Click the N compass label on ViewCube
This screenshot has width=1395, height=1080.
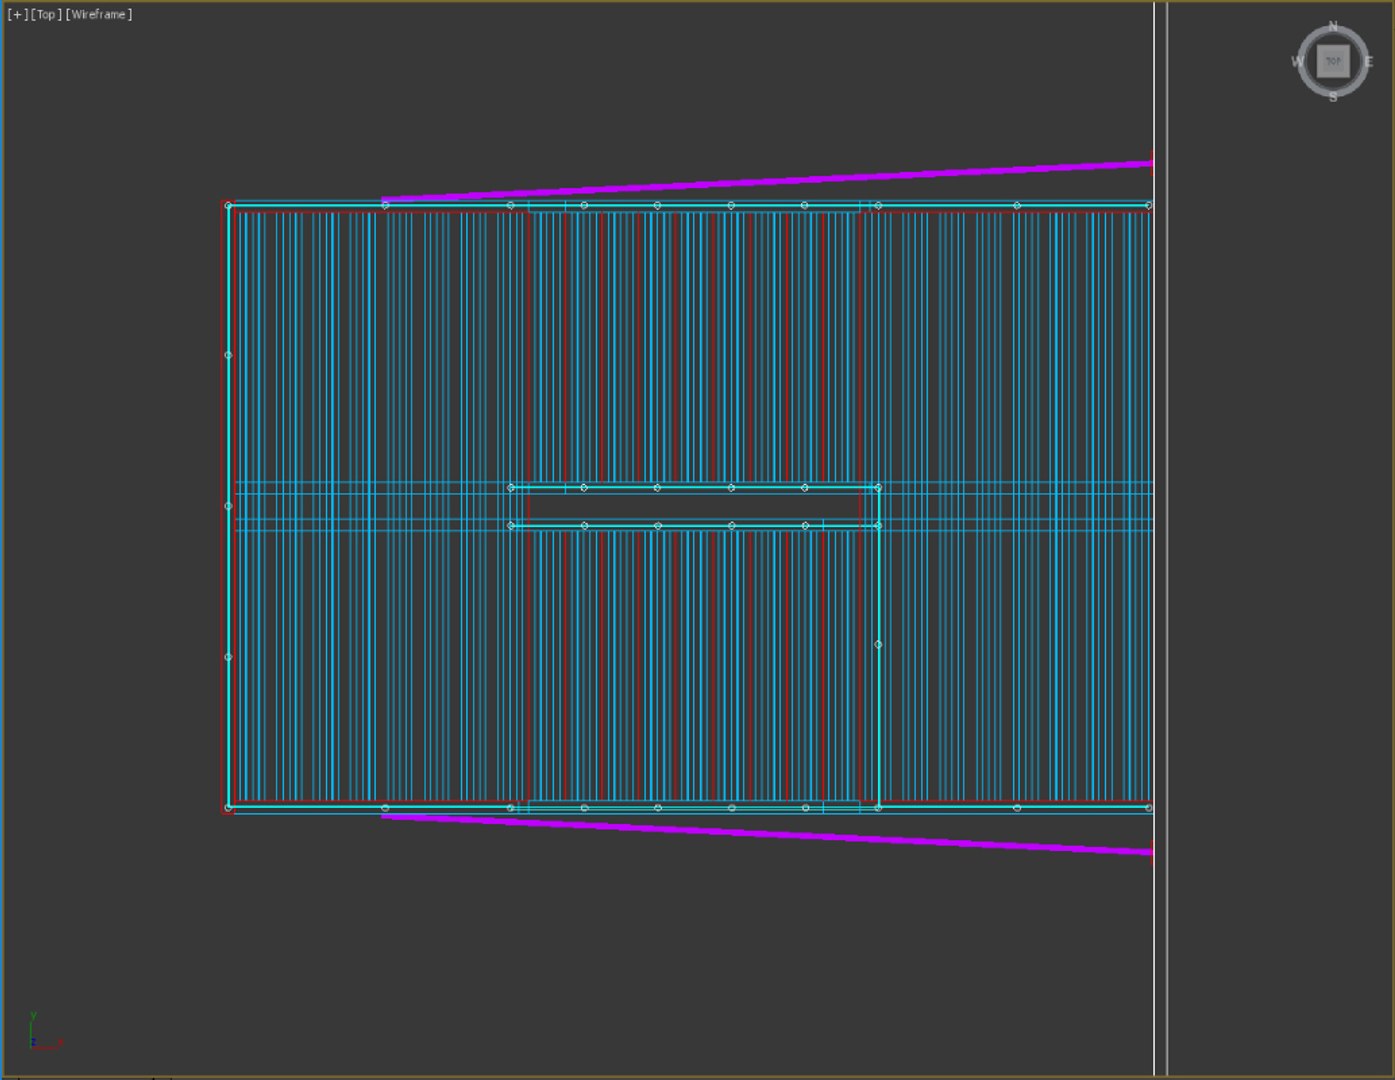1332,27
